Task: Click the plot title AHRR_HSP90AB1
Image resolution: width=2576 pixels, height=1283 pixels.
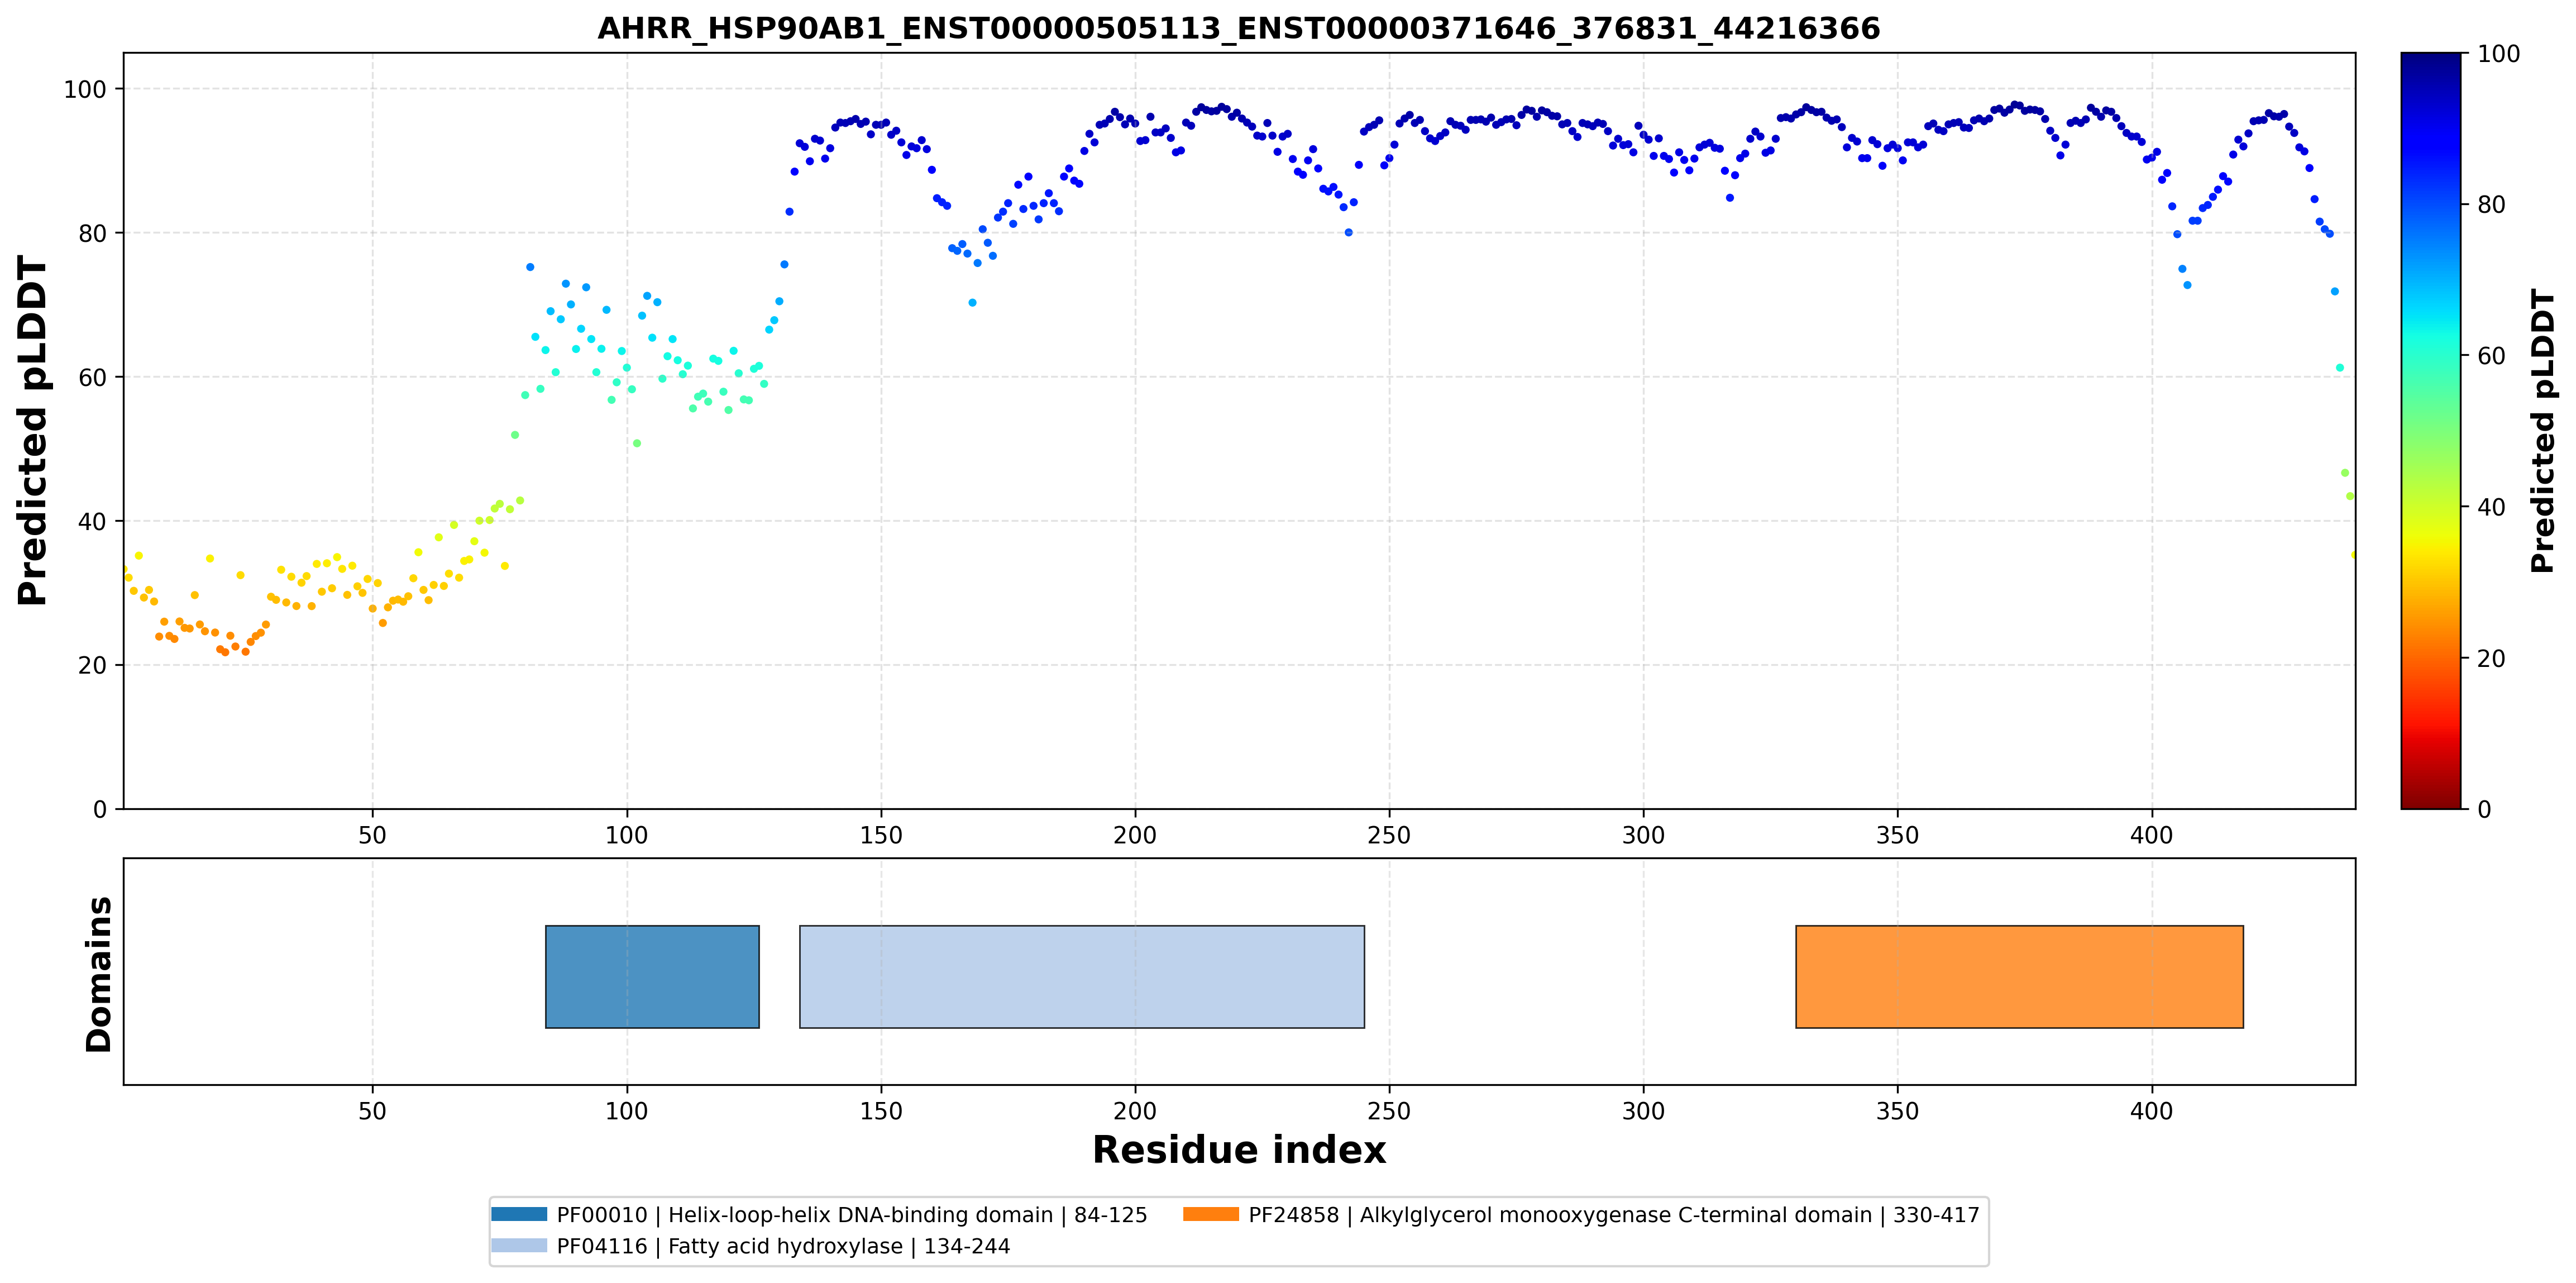Action: [1239, 28]
